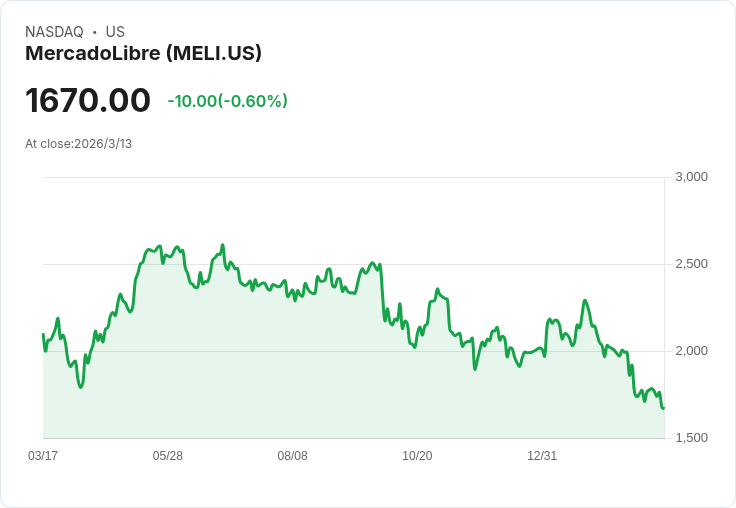
Task: Click the 3,000 price axis label
Action: tap(691, 177)
